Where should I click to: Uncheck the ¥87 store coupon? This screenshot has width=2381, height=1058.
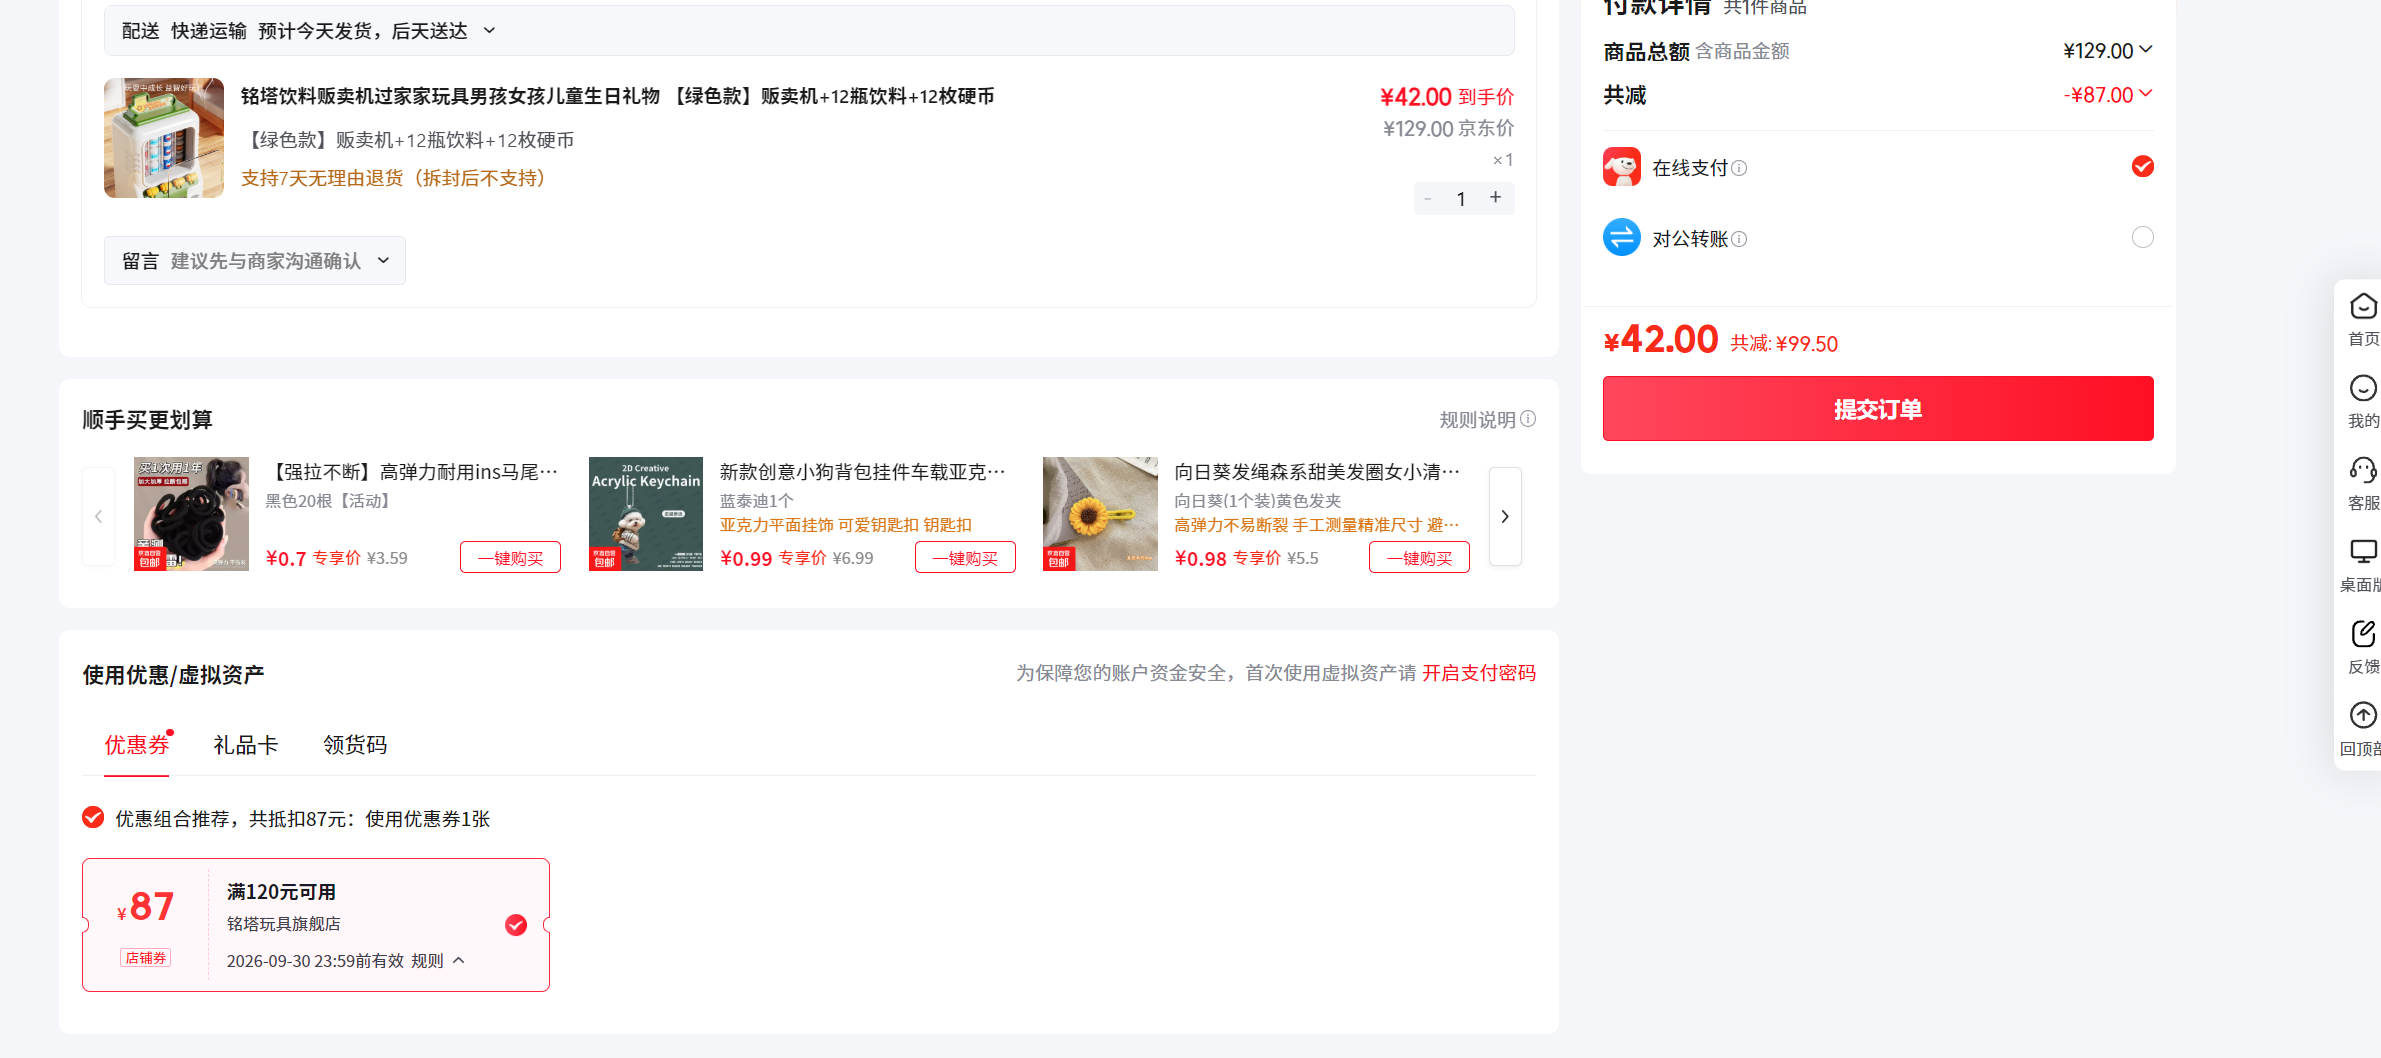click(x=516, y=925)
